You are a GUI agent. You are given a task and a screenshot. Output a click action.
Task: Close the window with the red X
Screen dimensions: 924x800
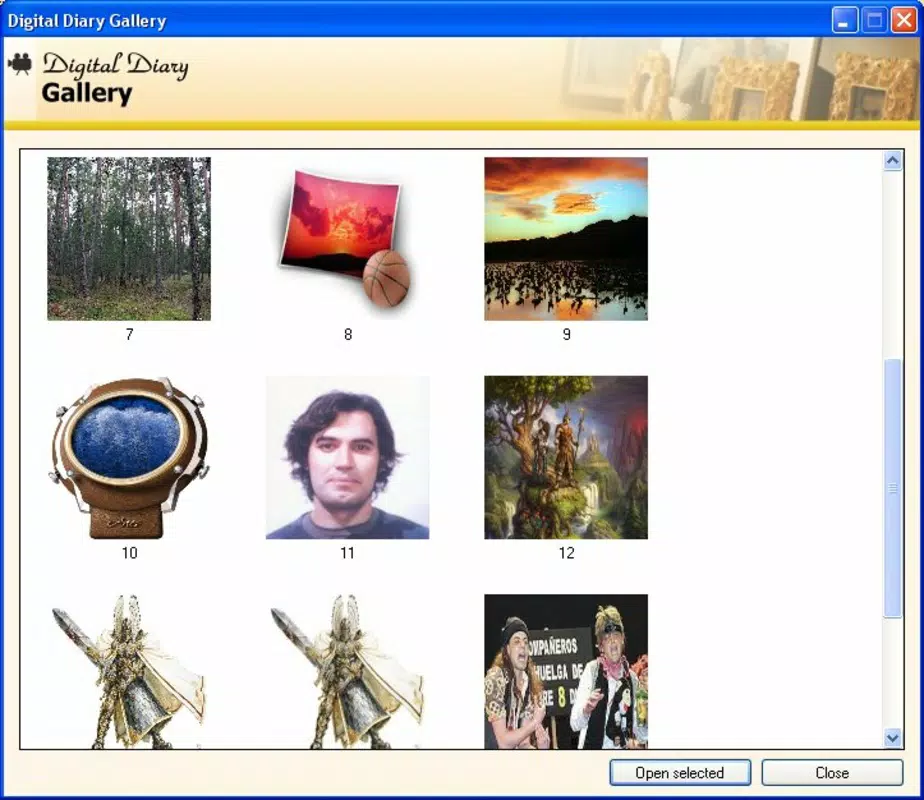(903, 21)
